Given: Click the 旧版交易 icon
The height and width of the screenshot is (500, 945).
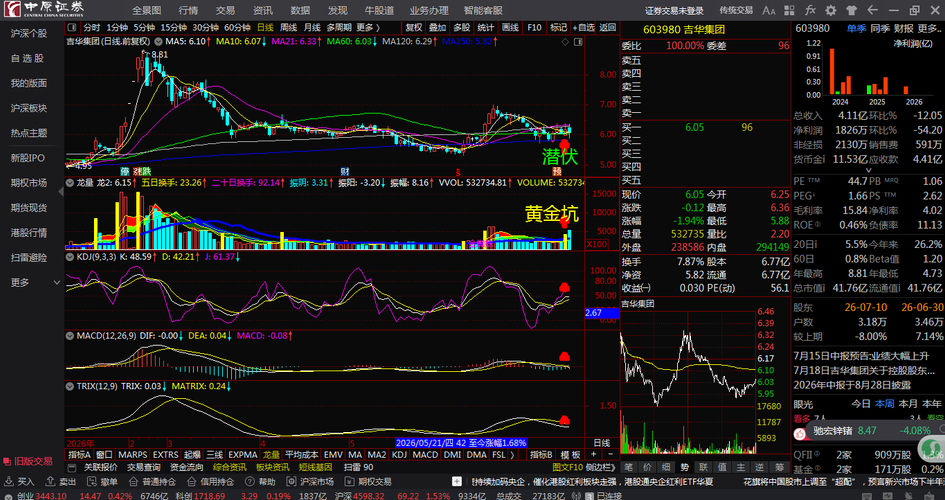Looking at the screenshot, I should pyautogui.click(x=7, y=461).
